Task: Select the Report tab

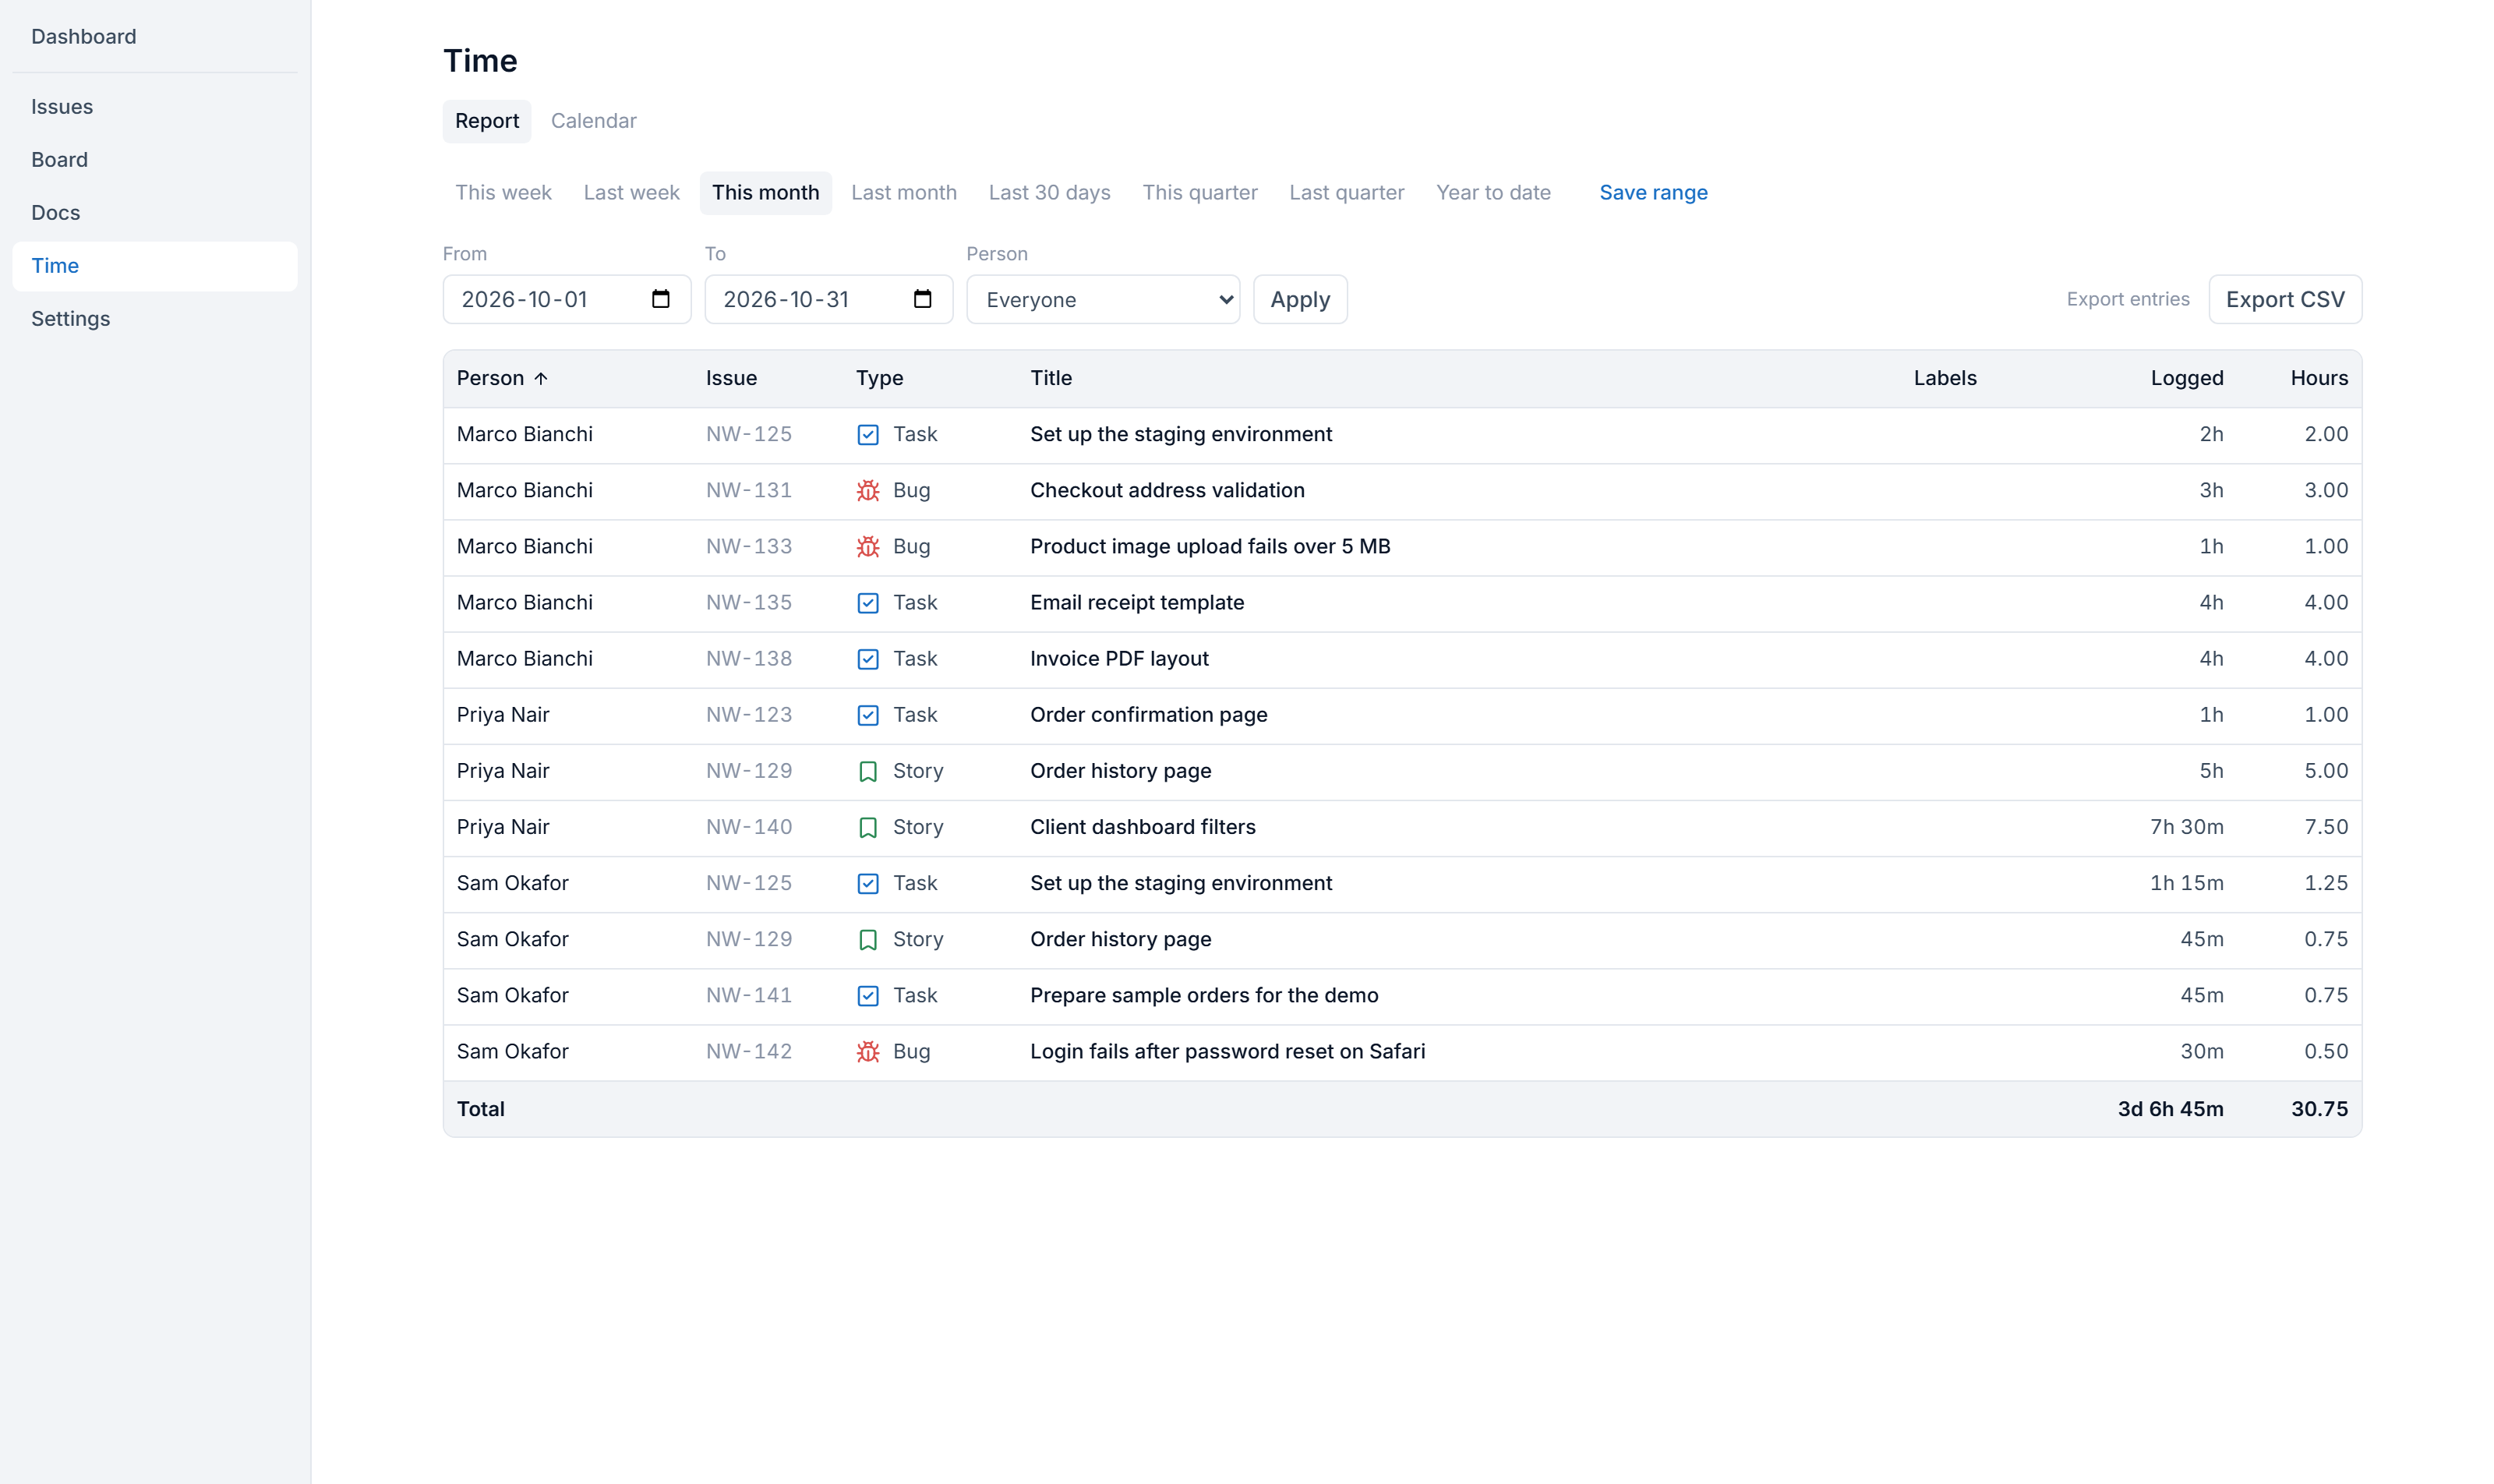Action: tap(487, 121)
